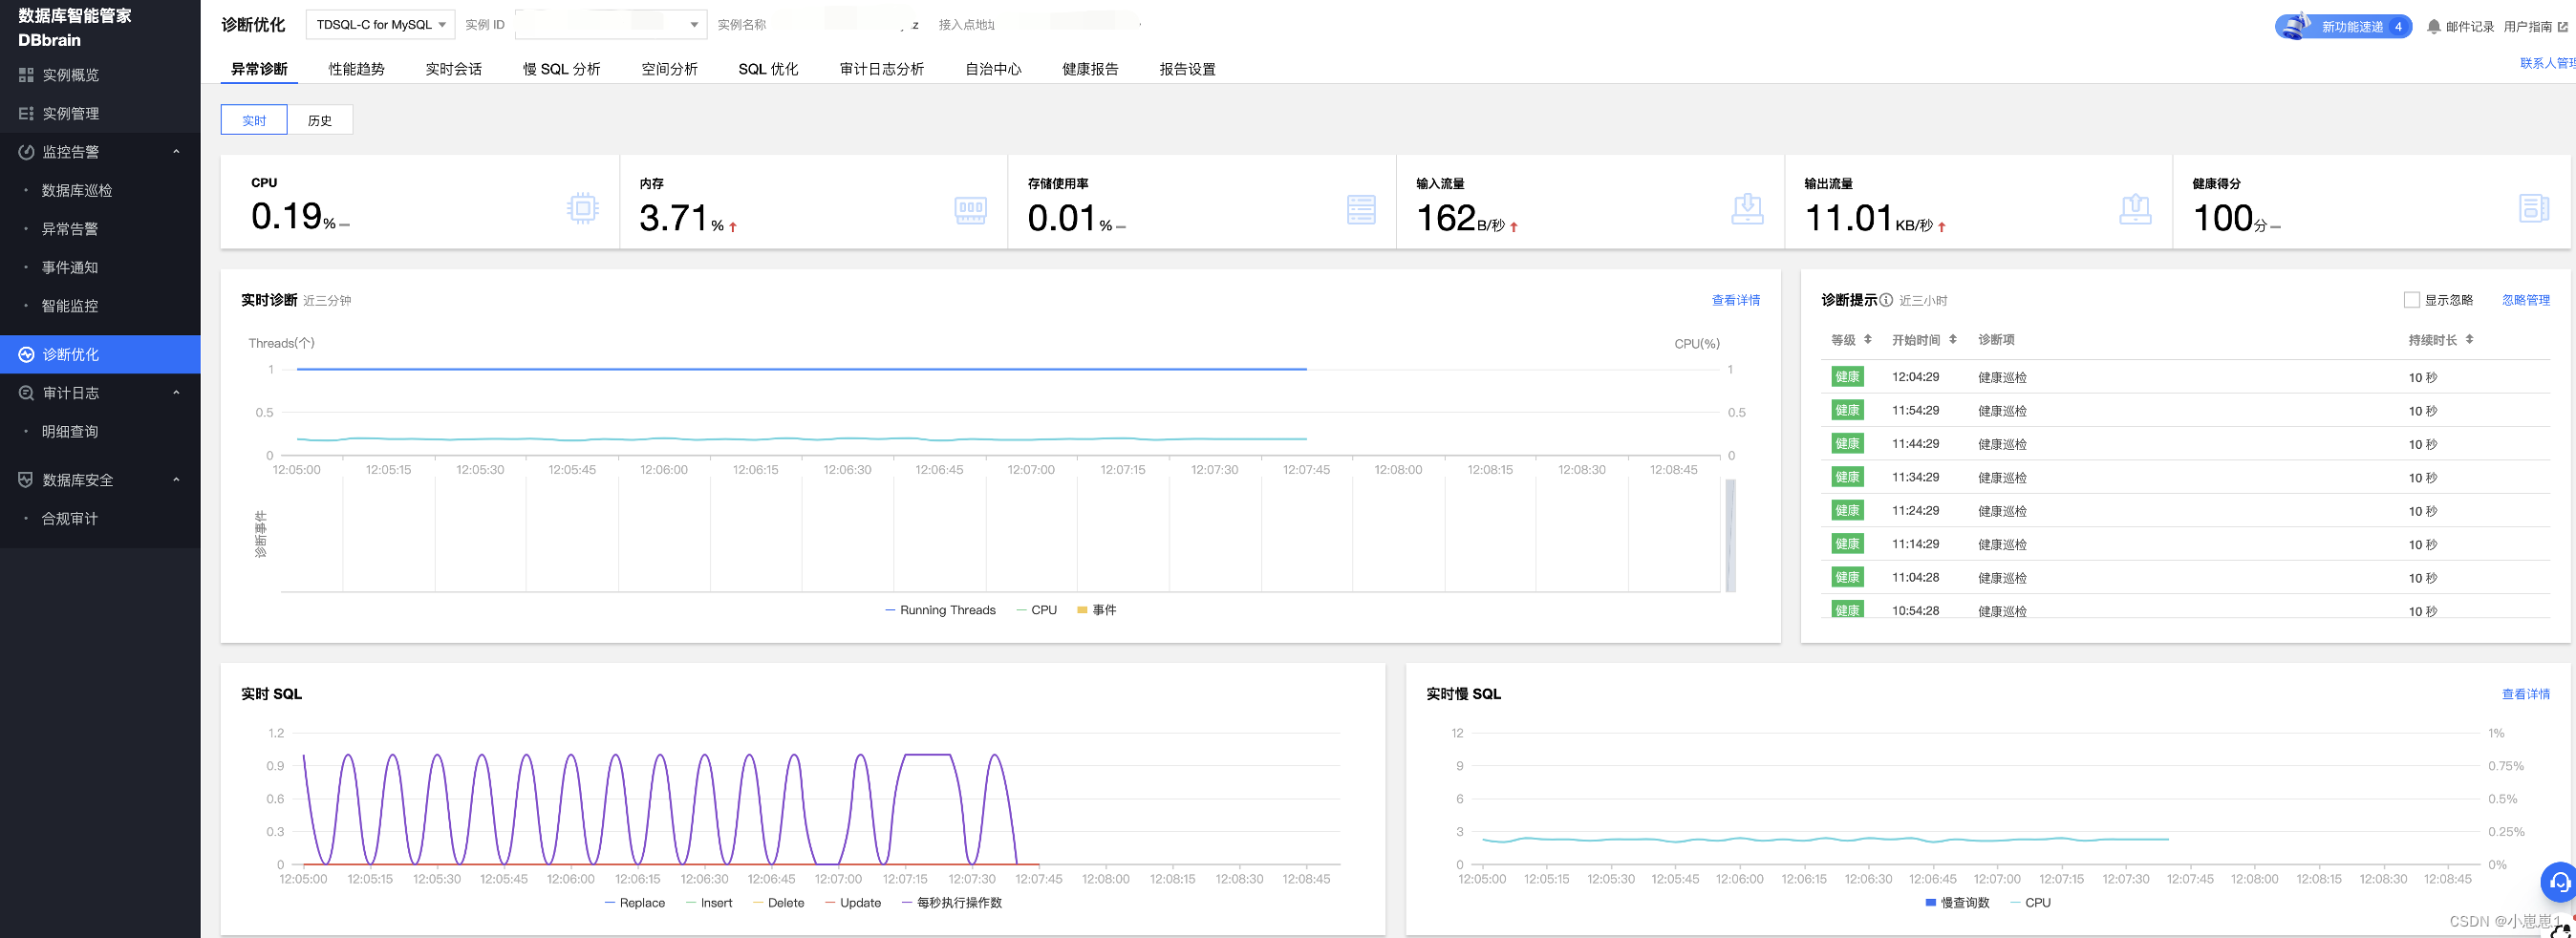
Task: Switch to 慢 SQL 分析 tab
Action: (561, 69)
